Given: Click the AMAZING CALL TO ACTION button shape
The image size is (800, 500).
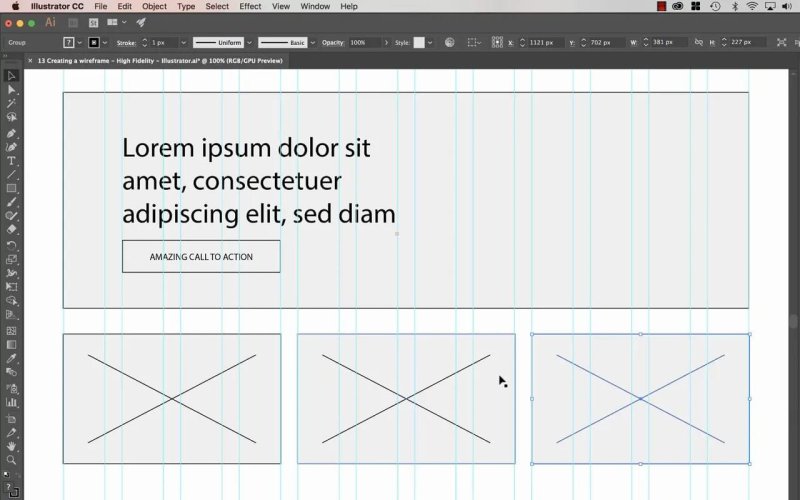Looking at the screenshot, I should tap(201, 257).
